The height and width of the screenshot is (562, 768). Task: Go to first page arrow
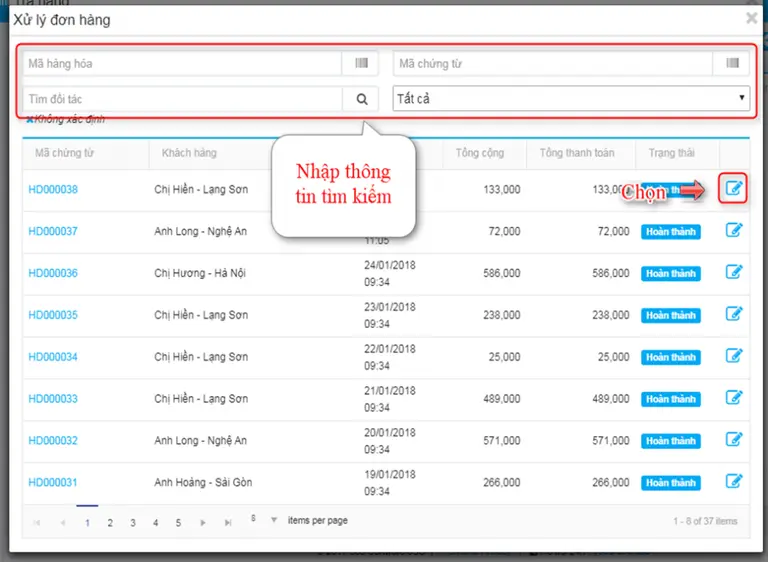37,523
